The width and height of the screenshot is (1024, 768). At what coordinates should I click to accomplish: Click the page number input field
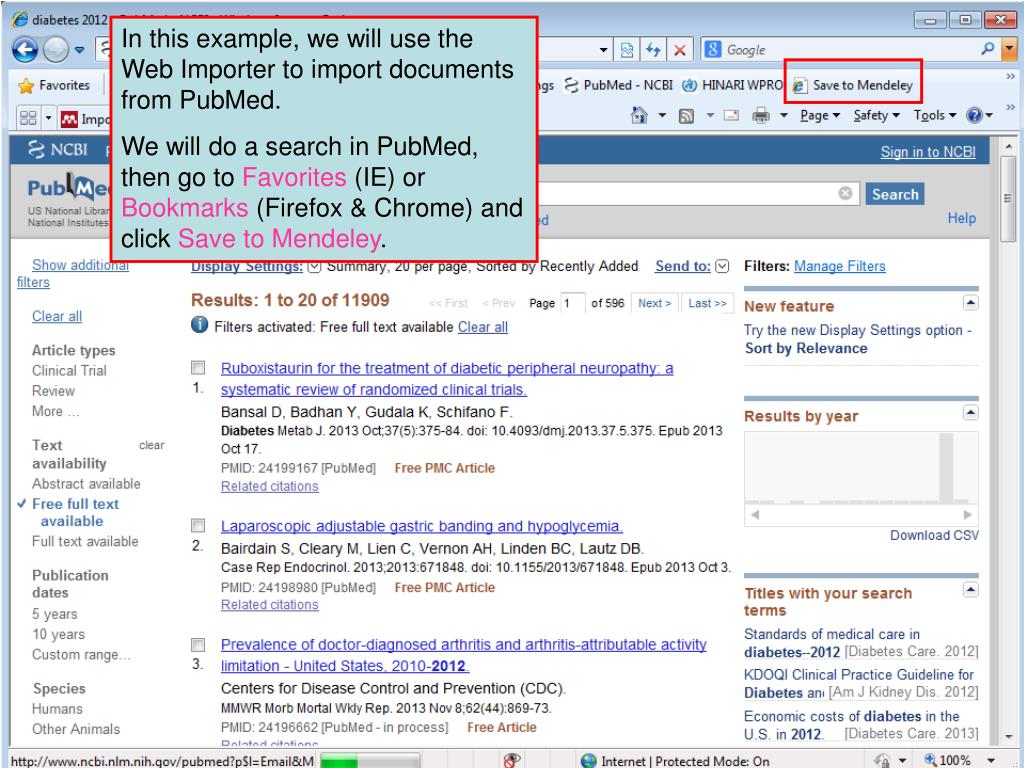click(x=572, y=303)
